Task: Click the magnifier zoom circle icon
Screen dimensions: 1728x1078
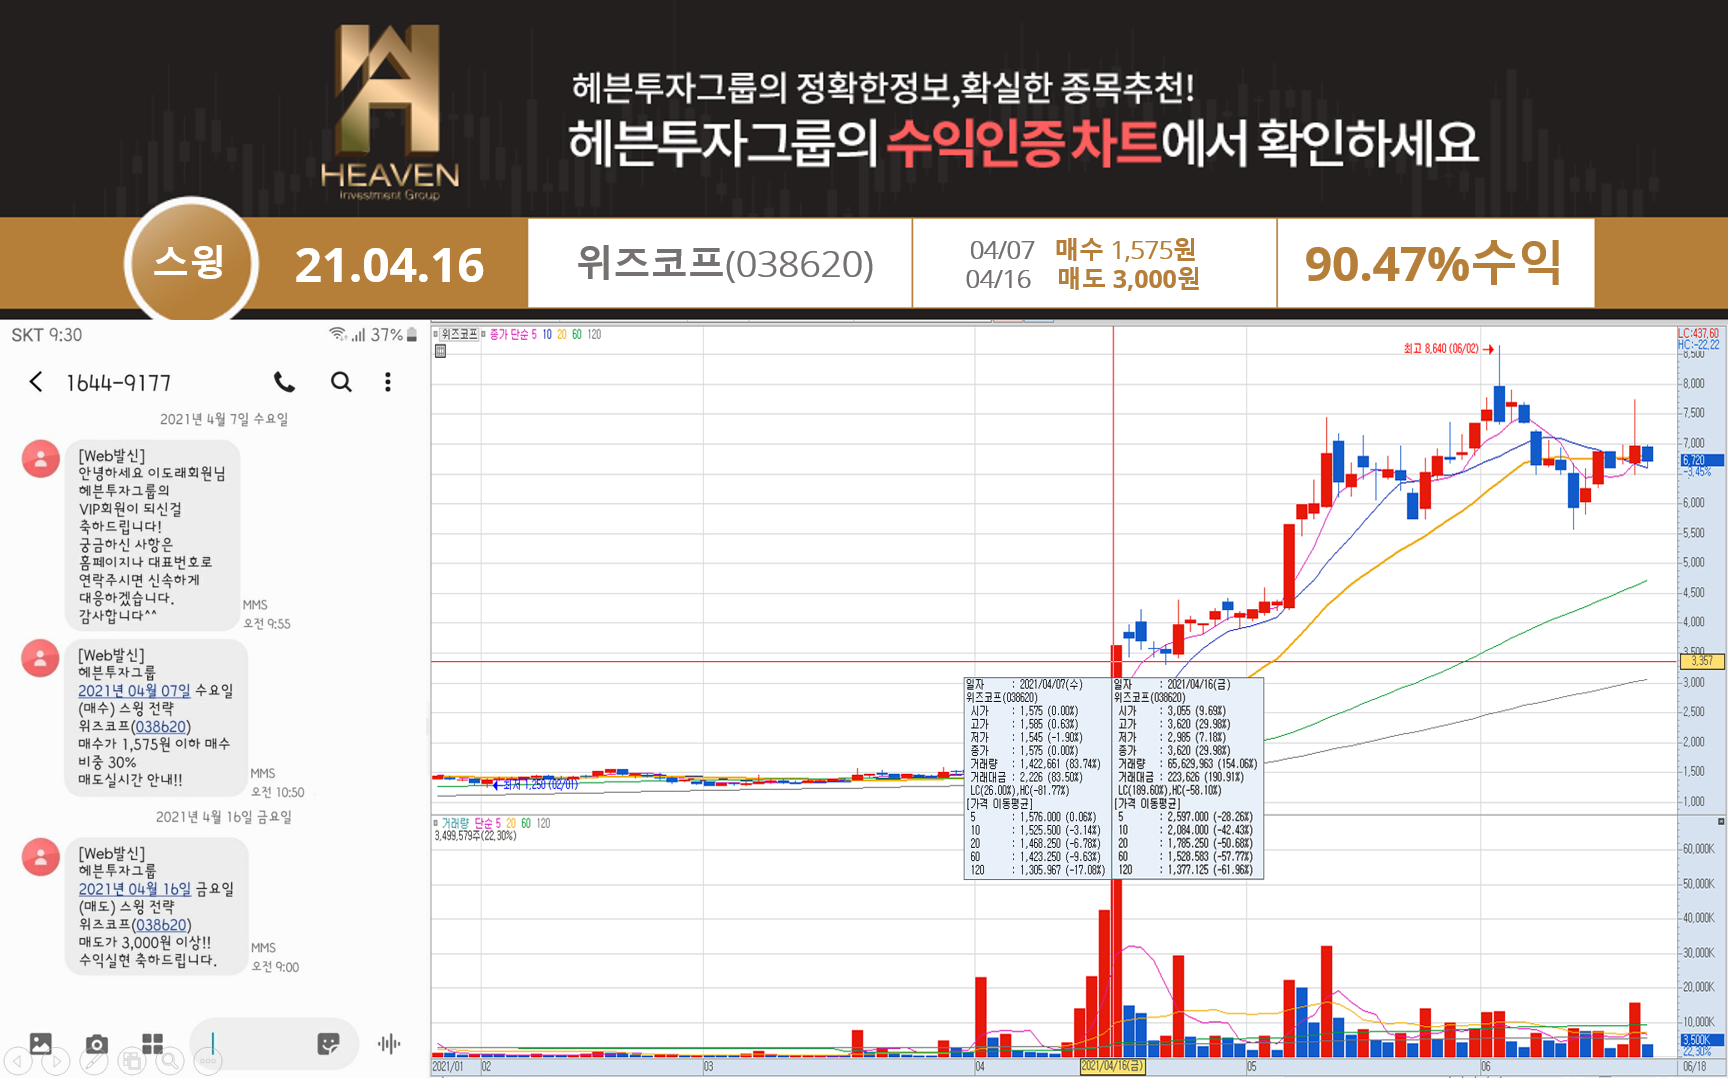Action: 170,1061
